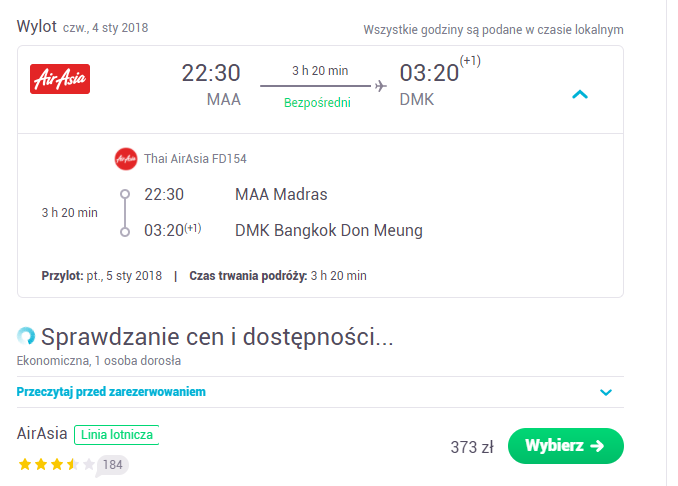The height and width of the screenshot is (486, 678).
Task: Expand the 'Przeczytaj przed zarezerwowaniem' chevron
Action: (x=606, y=392)
